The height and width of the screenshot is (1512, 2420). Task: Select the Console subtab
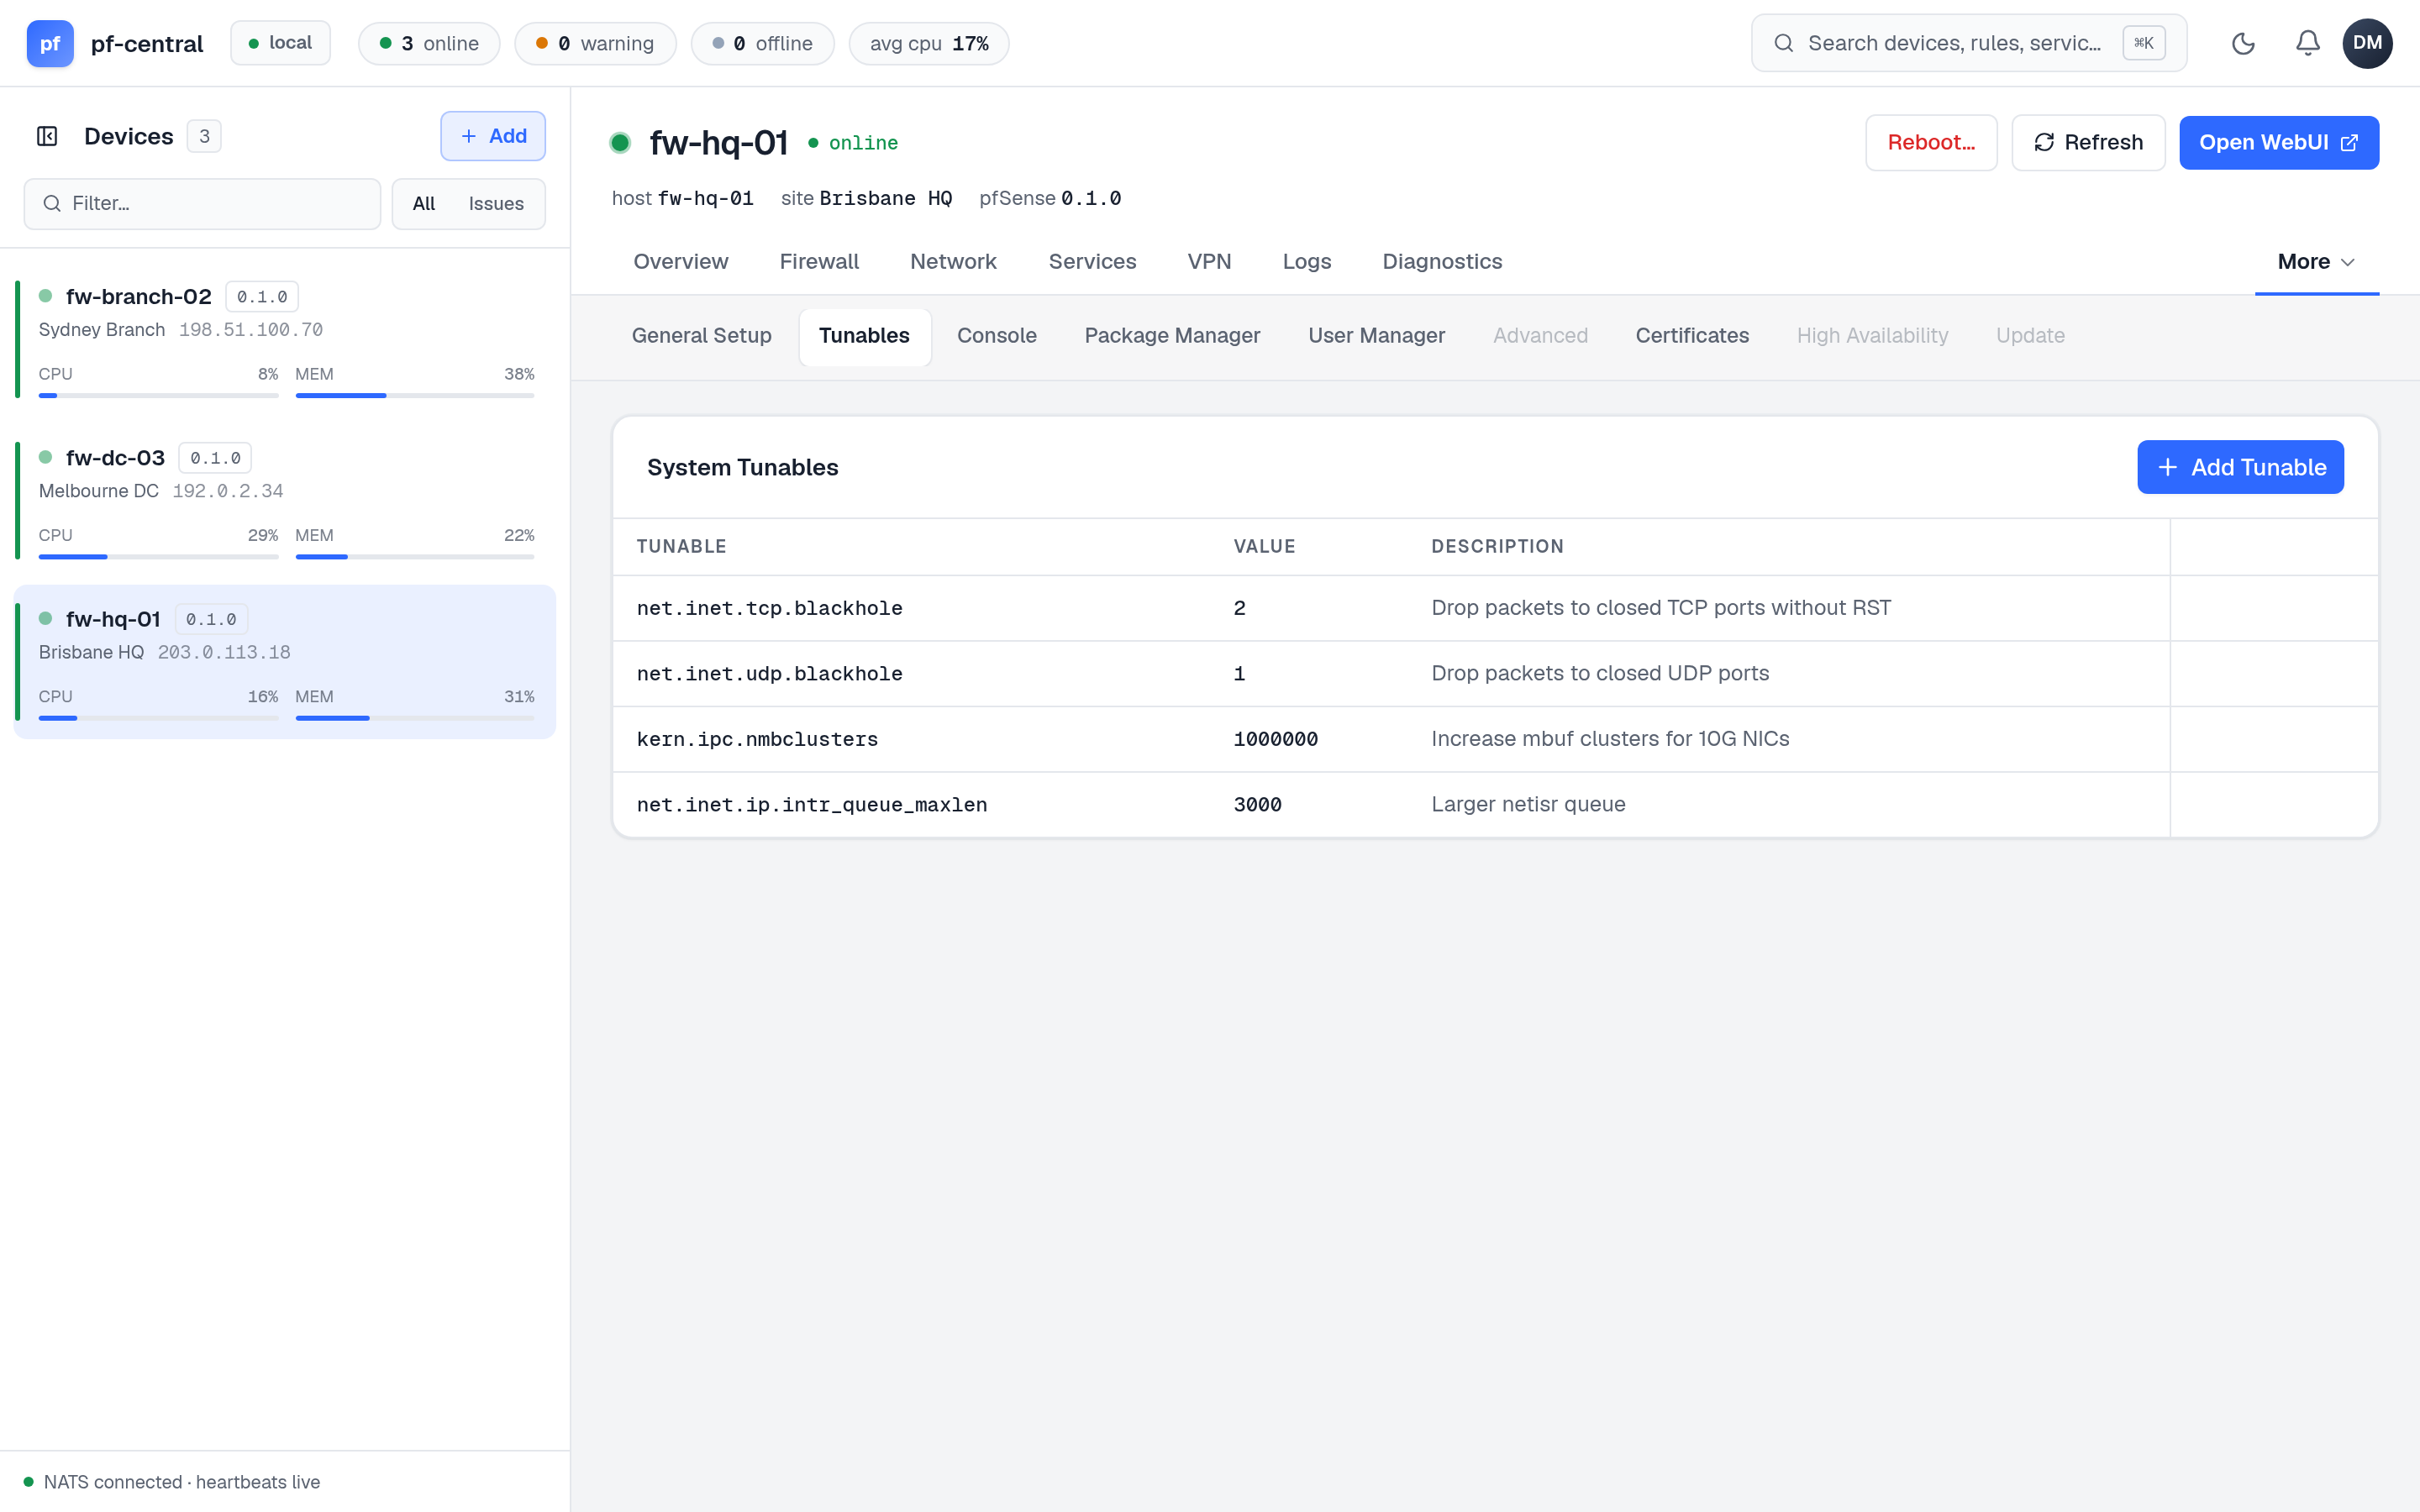coord(996,336)
